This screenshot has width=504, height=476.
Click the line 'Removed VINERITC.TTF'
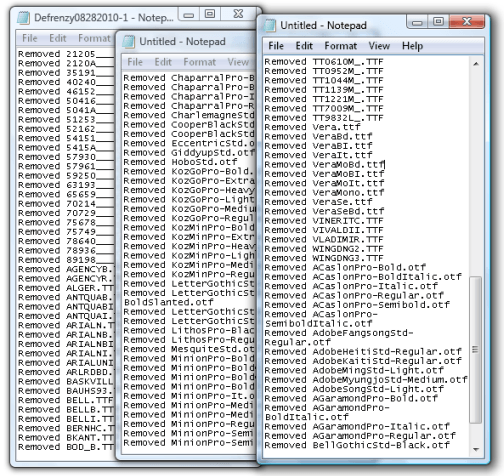(324, 221)
